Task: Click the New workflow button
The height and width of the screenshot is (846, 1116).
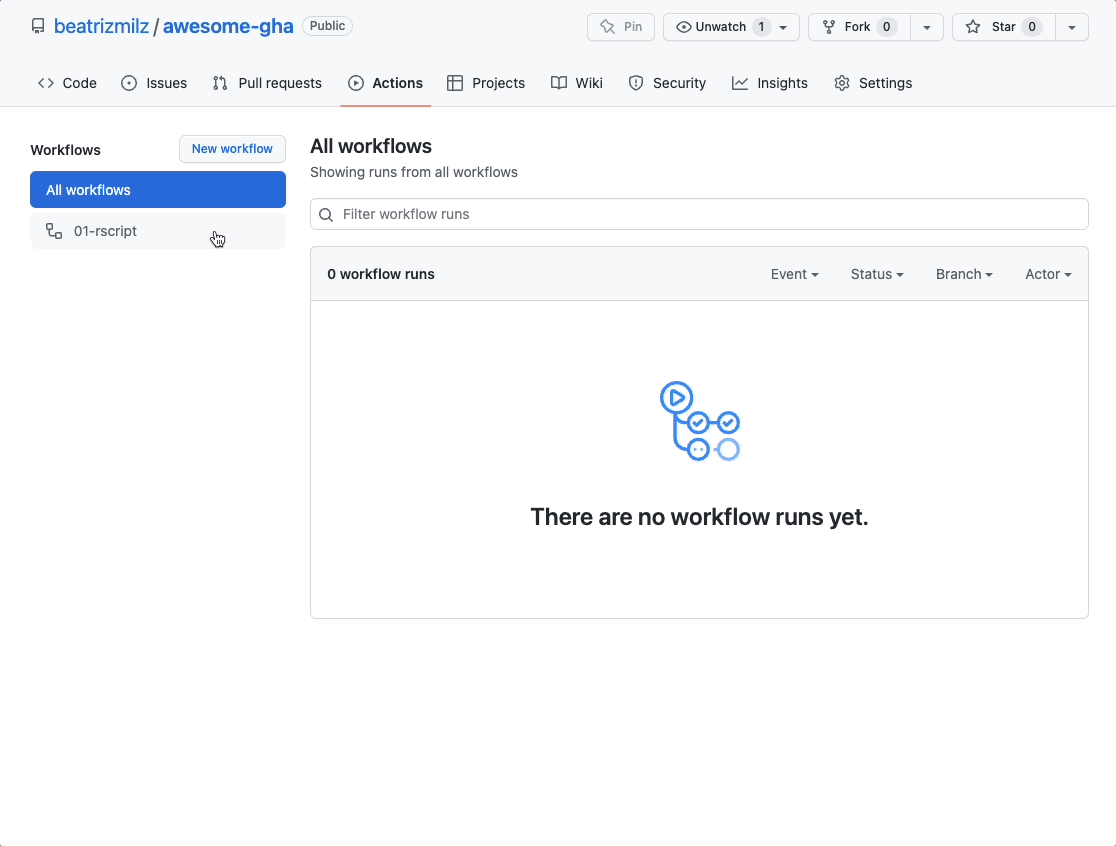Action: pos(232,149)
